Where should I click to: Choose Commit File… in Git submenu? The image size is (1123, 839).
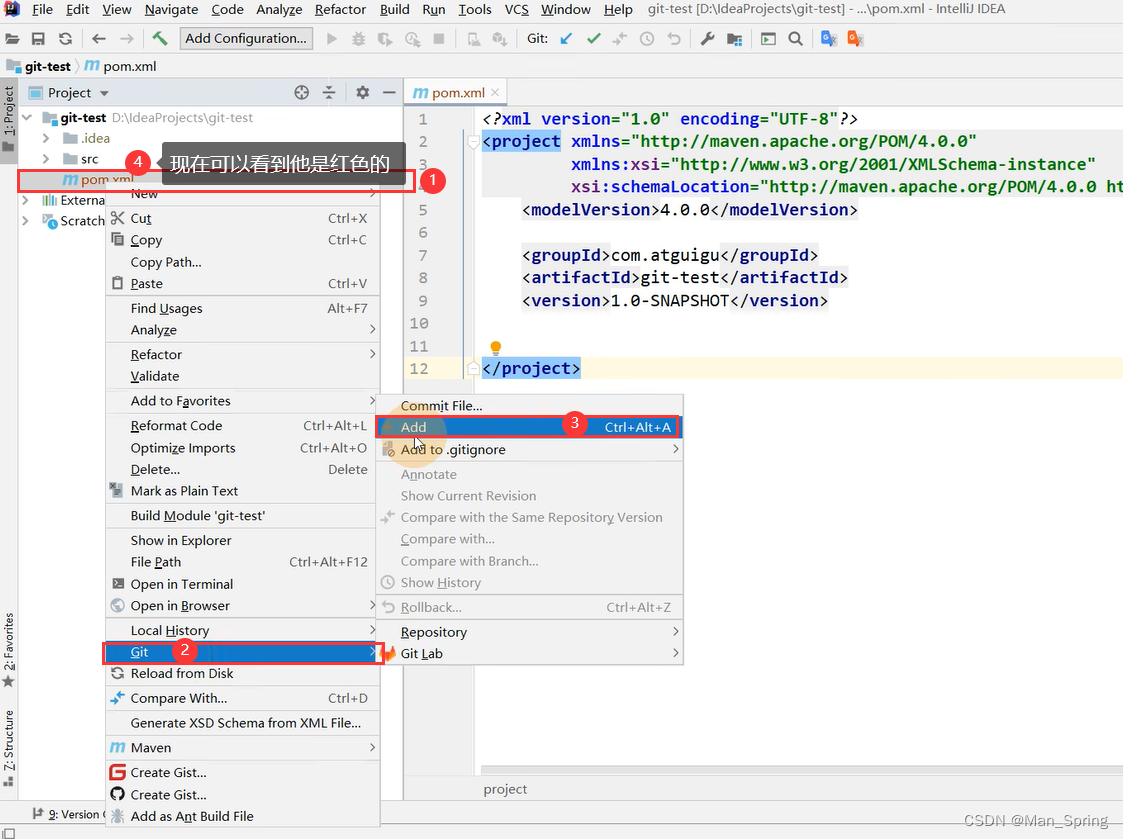530,406
